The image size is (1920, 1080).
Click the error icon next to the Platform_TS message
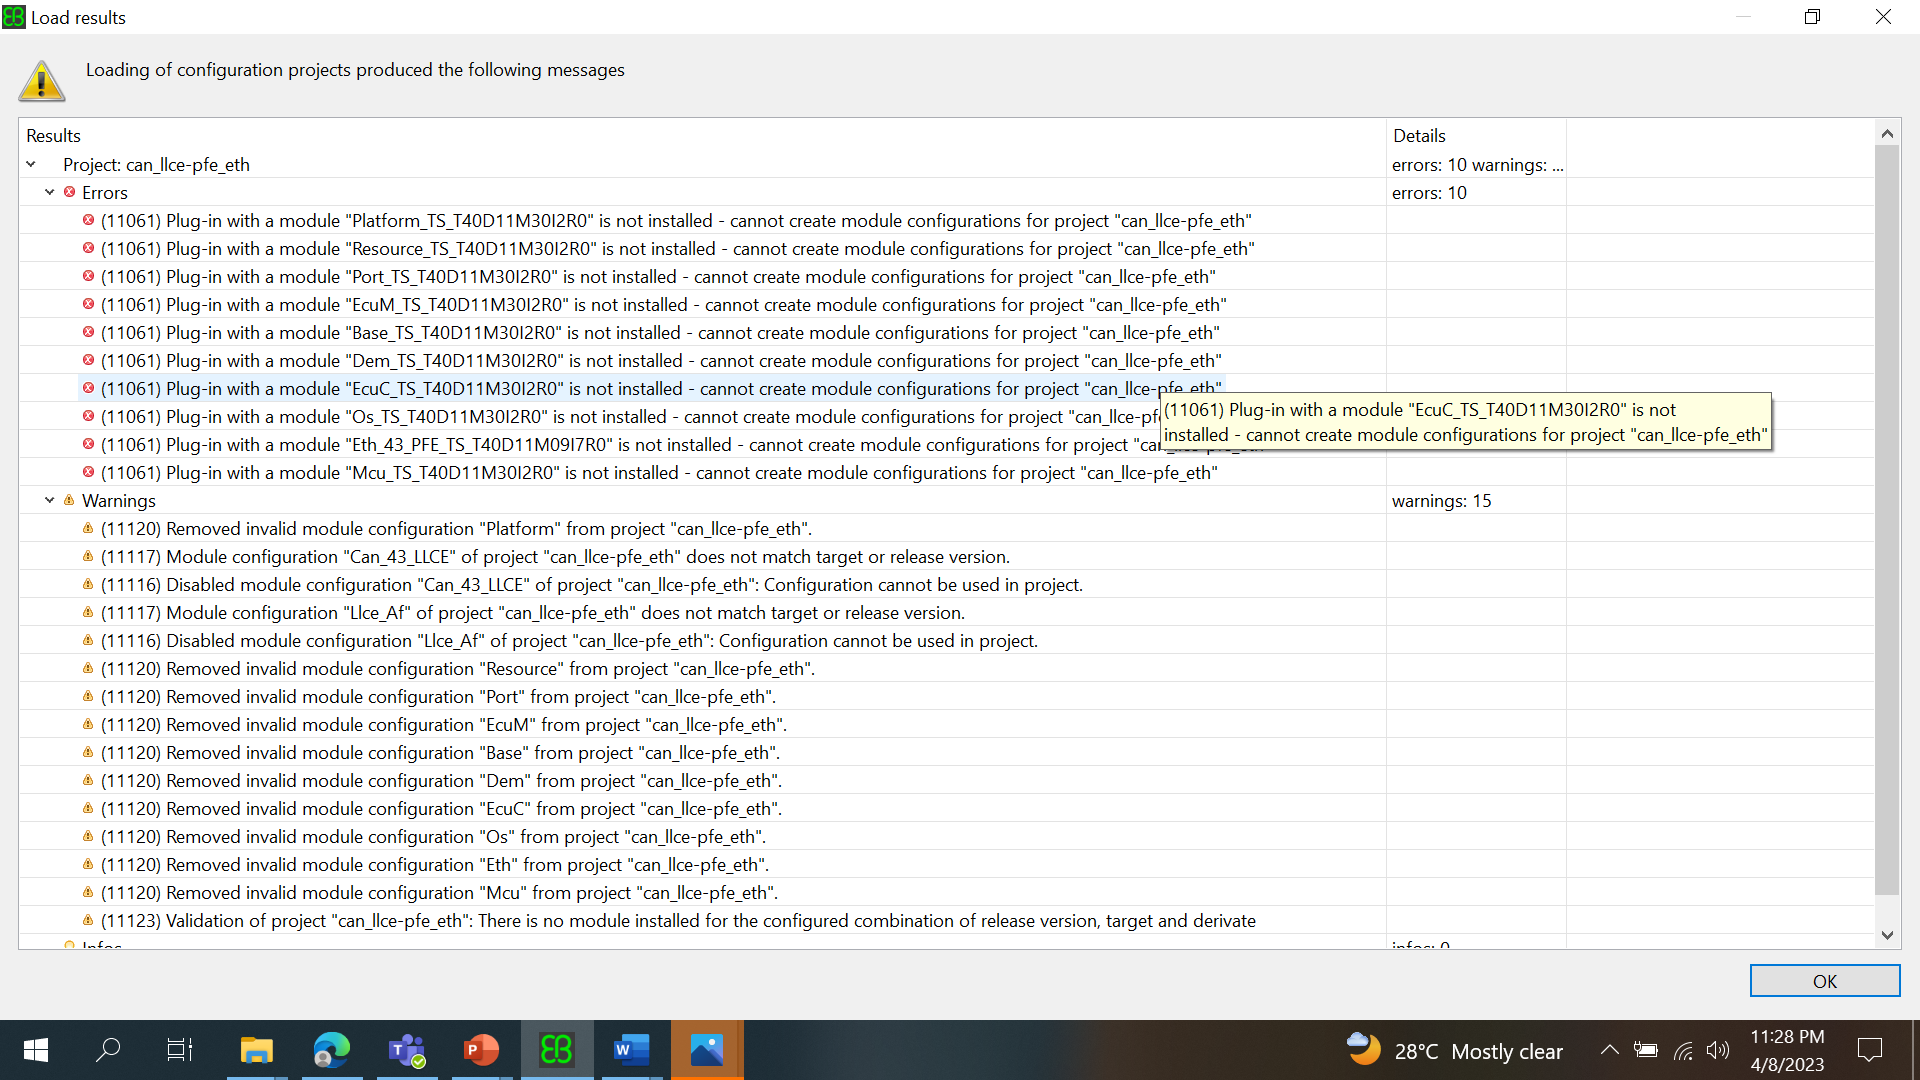click(88, 220)
